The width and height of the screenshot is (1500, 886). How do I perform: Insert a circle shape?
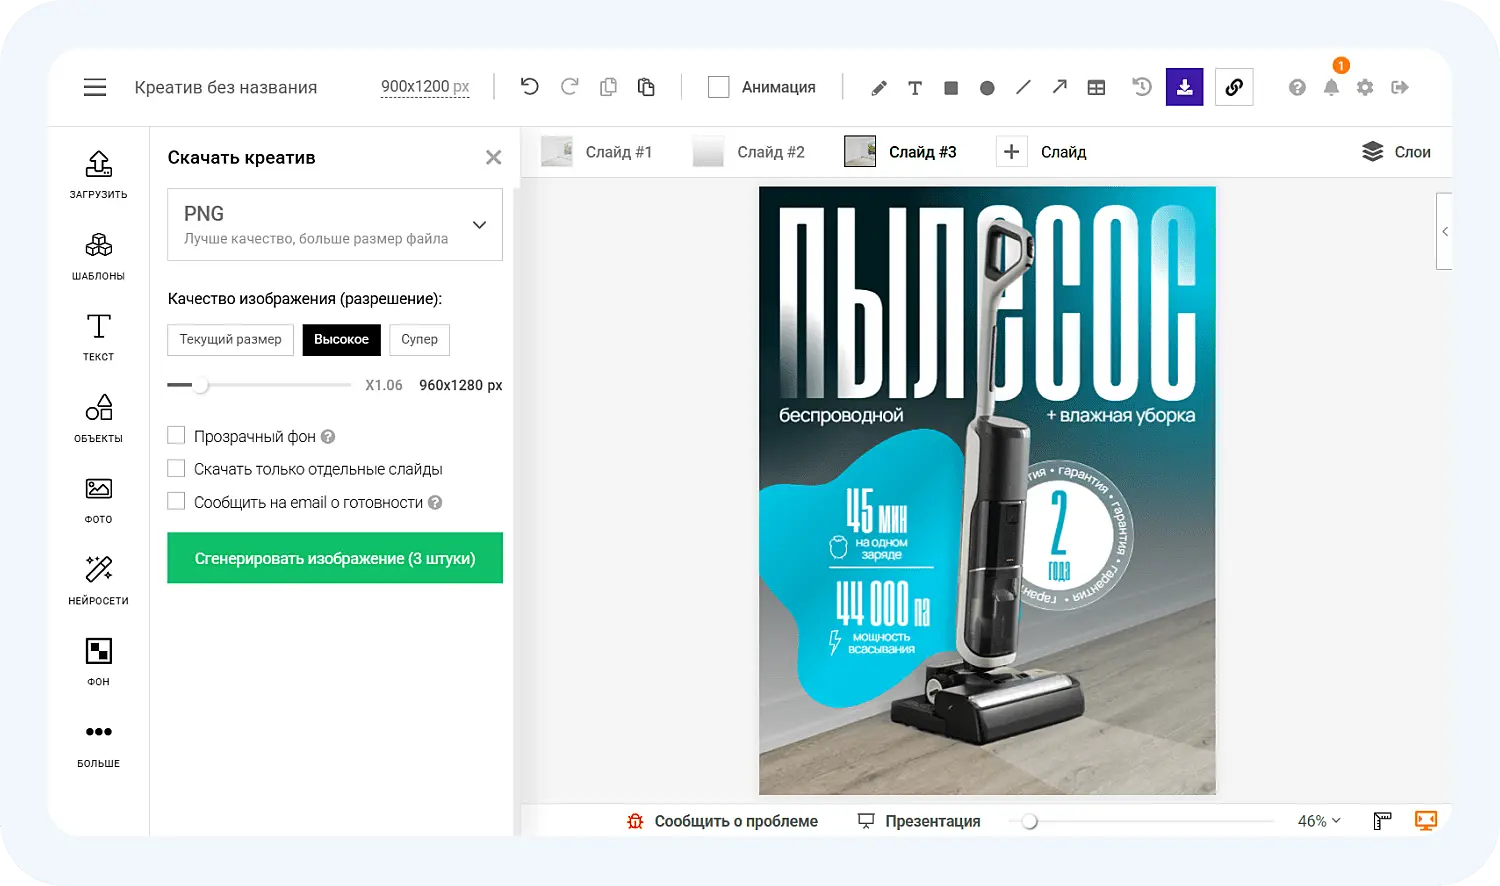click(986, 87)
